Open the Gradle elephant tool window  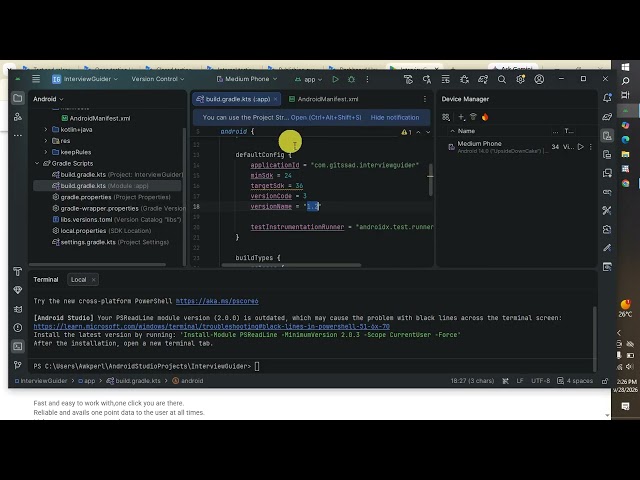tap(607, 117)
